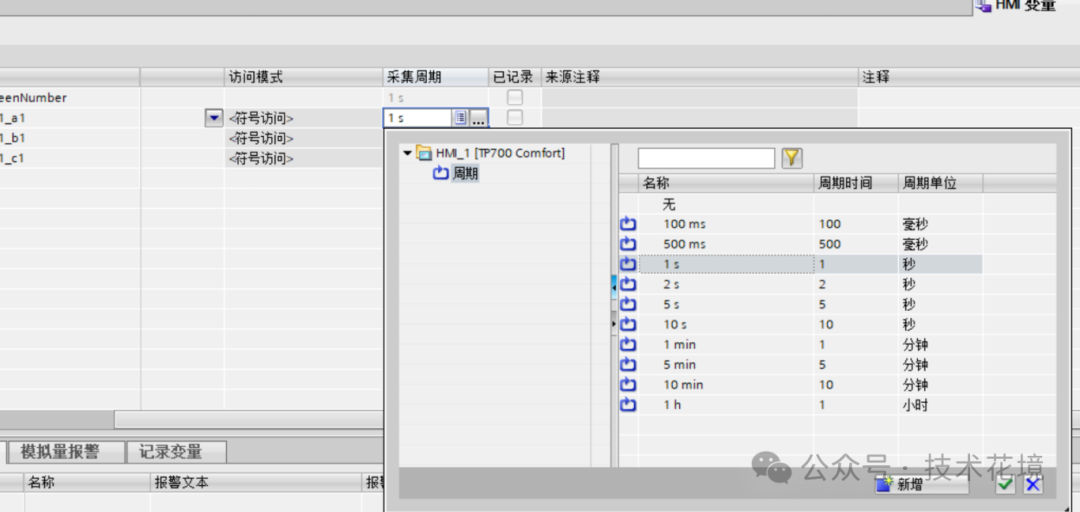Select the 2 s cycle name
Screen dimensions: 1080x512
pos(672,284)
